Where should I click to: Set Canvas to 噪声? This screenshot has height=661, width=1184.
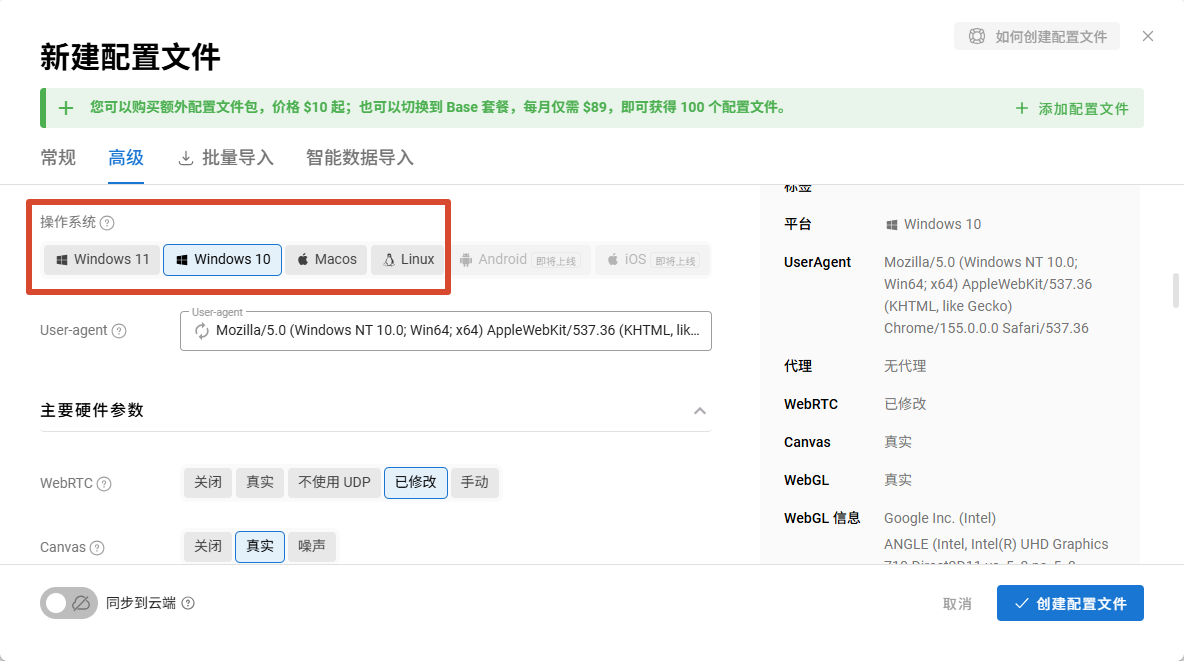[311, 546]
